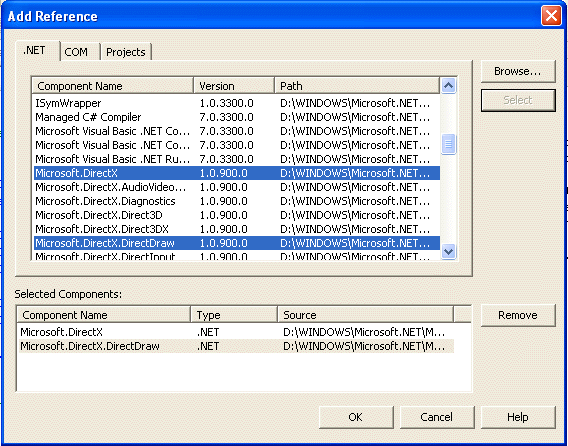Image resolution: width=568 pixels, height=446 pixels.
Task: Select the Managed C# Compiler row
Action: (237, 117)
